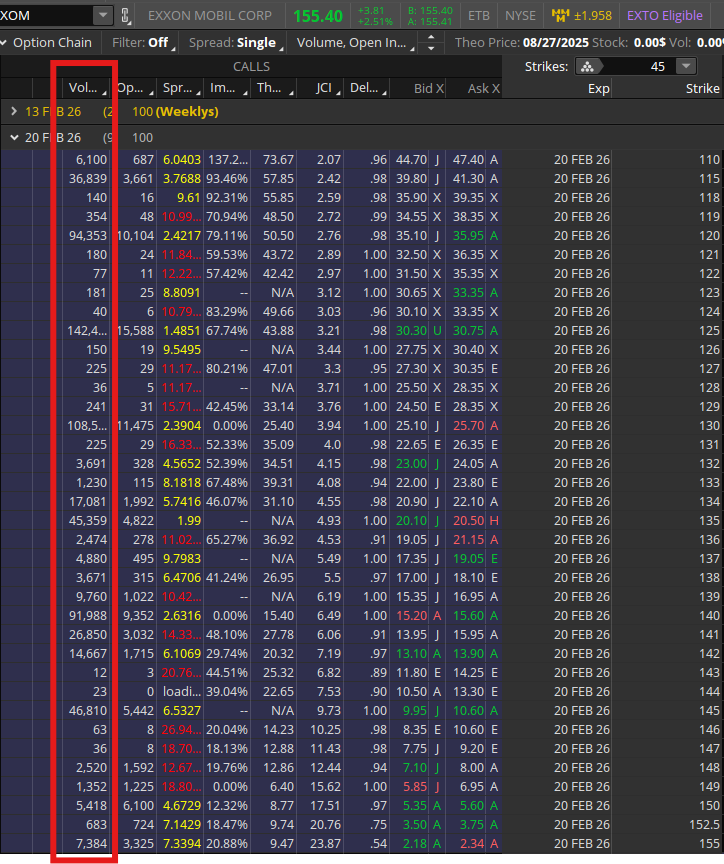Collapse the Option Chain section
The image size is (724, 864).
(x=3, y=42)
